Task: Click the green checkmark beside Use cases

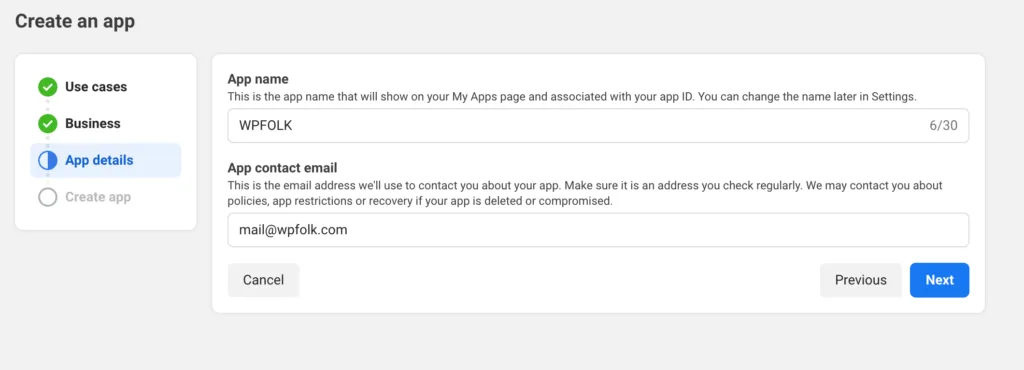Action: click(x=48, y=87)
